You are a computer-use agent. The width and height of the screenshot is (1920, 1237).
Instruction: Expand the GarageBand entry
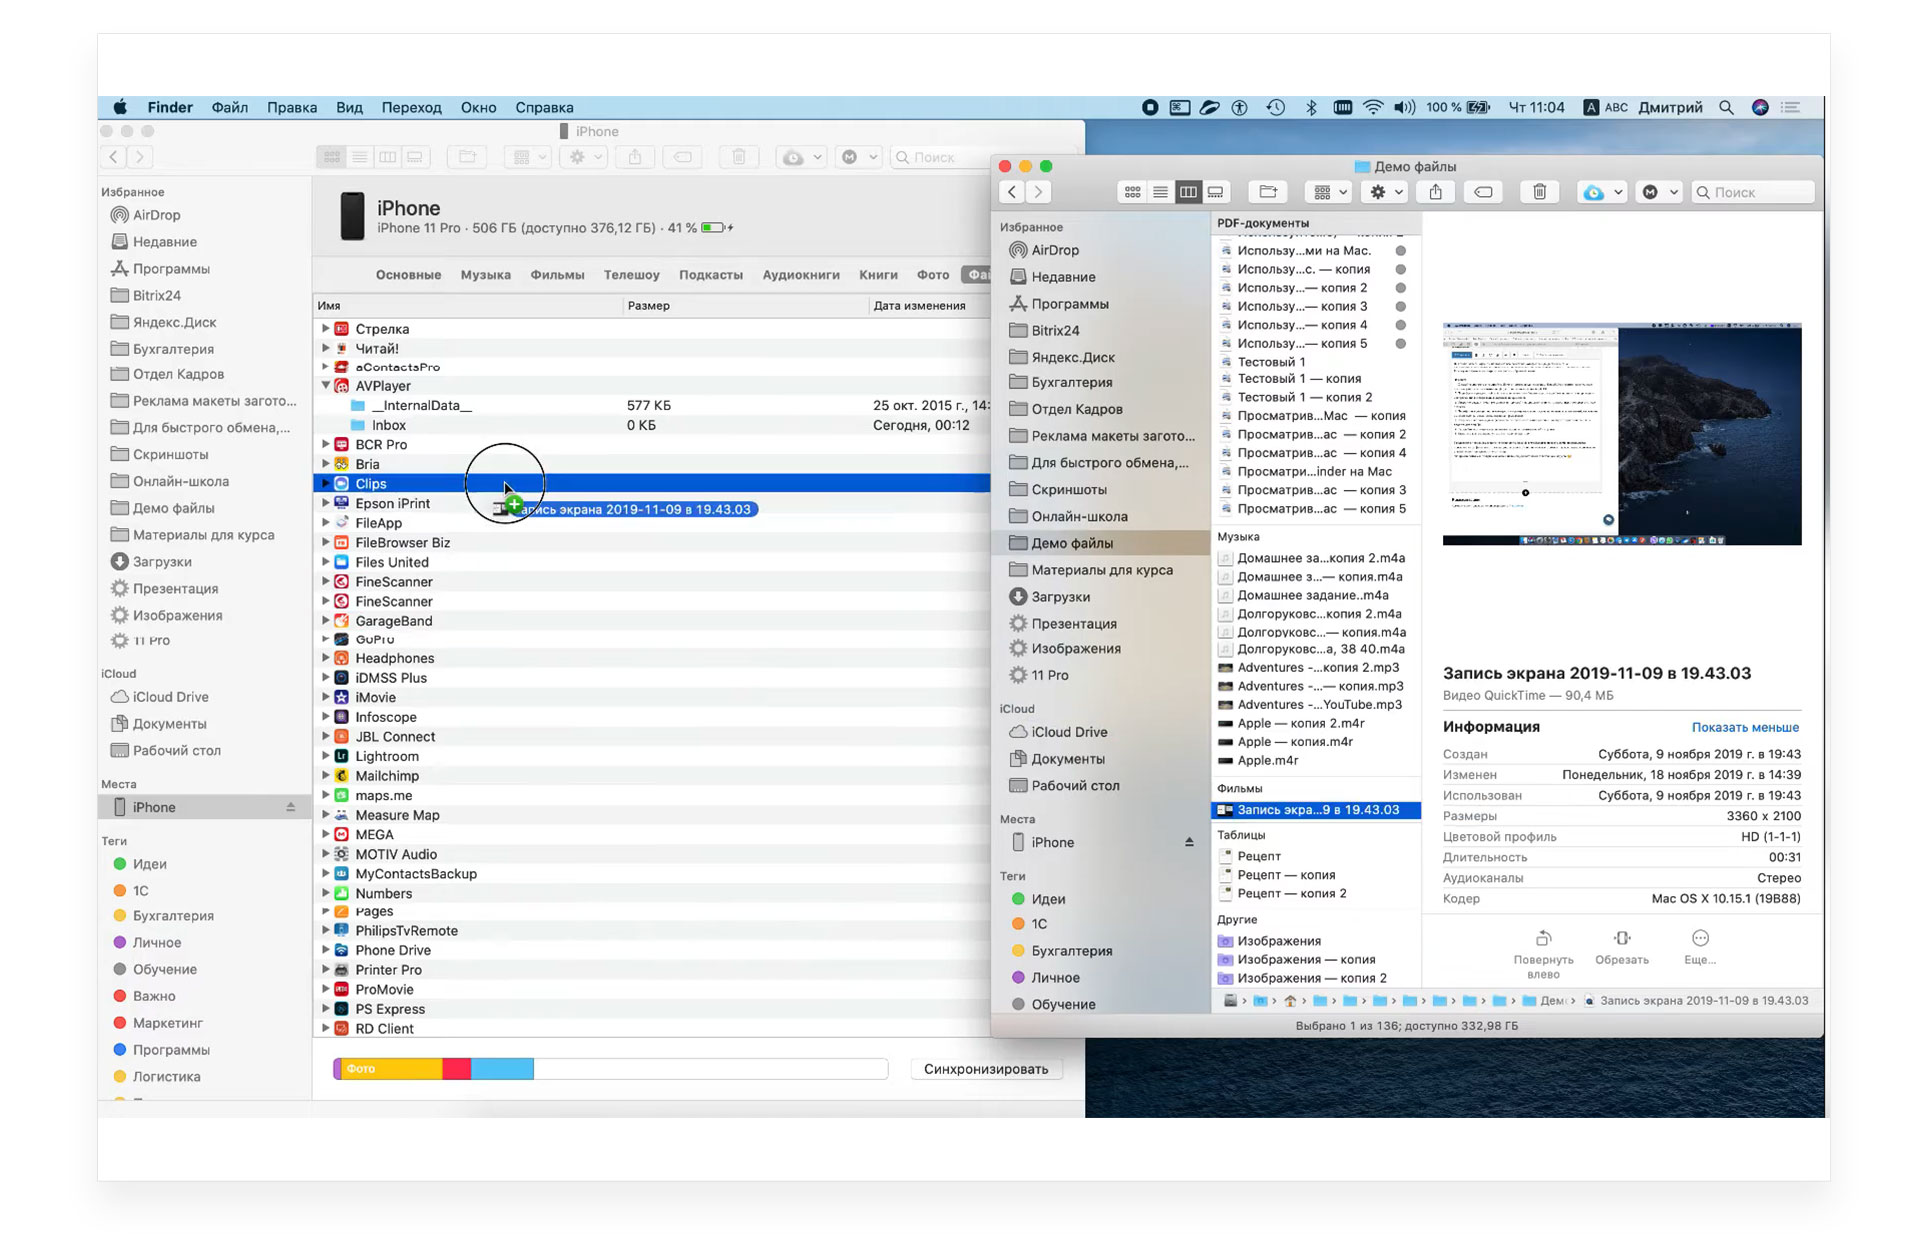tap(325, 621)
